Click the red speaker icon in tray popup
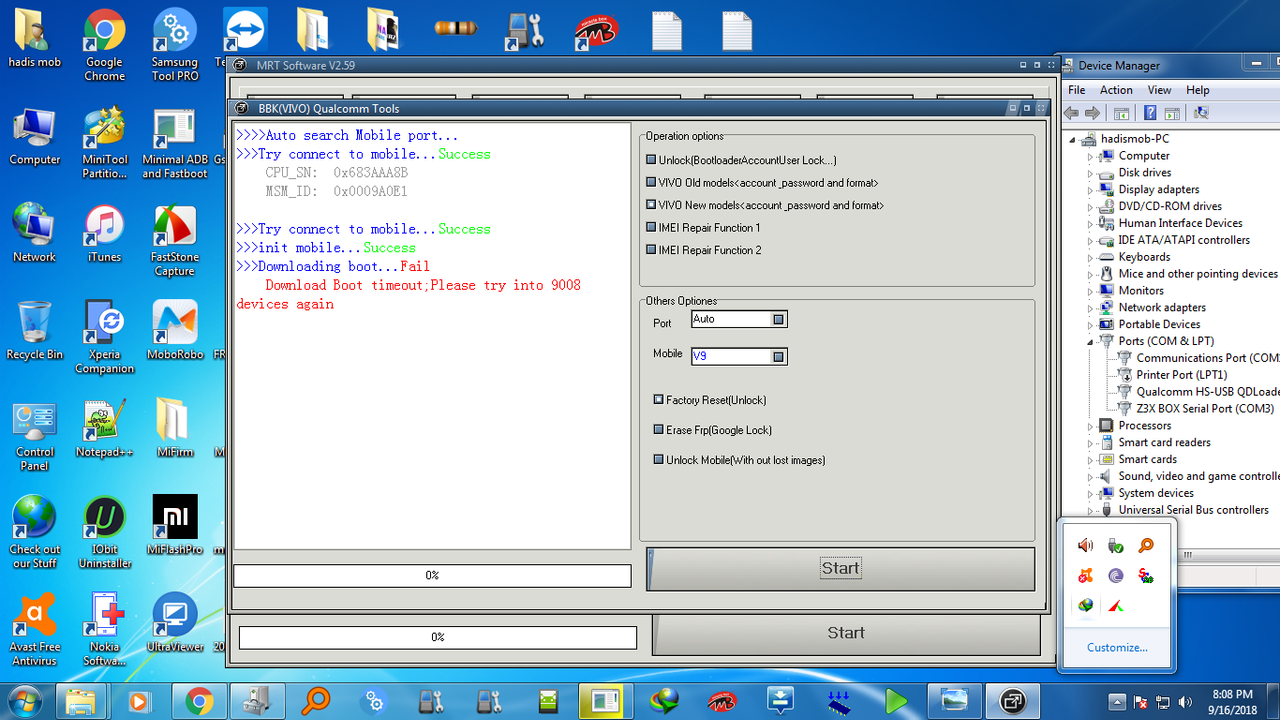The width and height of the screenshot is (1280, 720). point(1085,545)
